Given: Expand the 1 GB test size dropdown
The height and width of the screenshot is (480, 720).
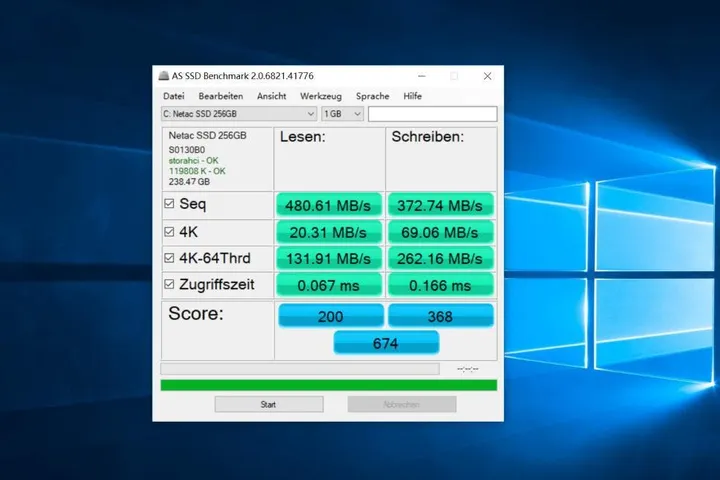Looking at the screenshot, I should click(x=358, y=114).
